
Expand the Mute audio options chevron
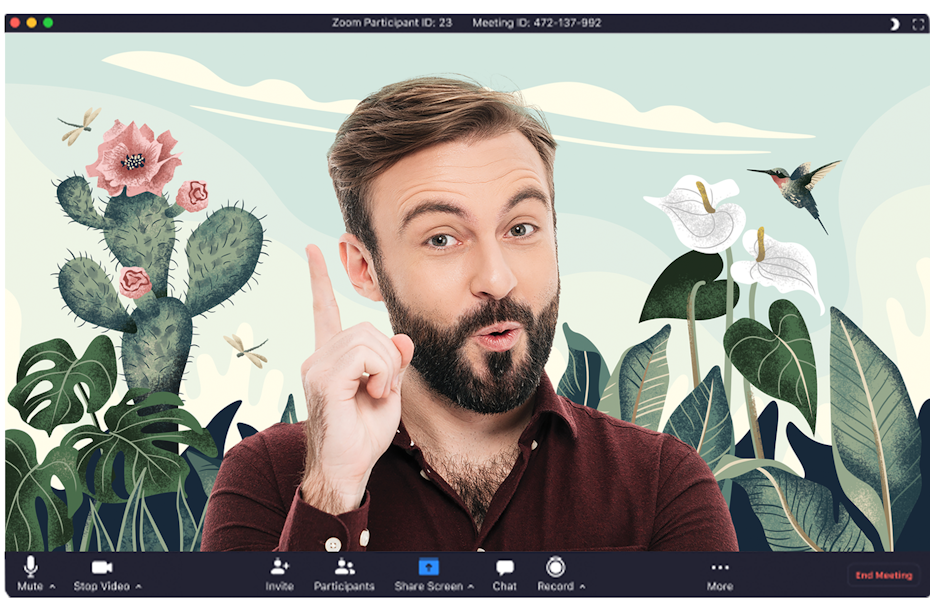[x=52, y=586]
